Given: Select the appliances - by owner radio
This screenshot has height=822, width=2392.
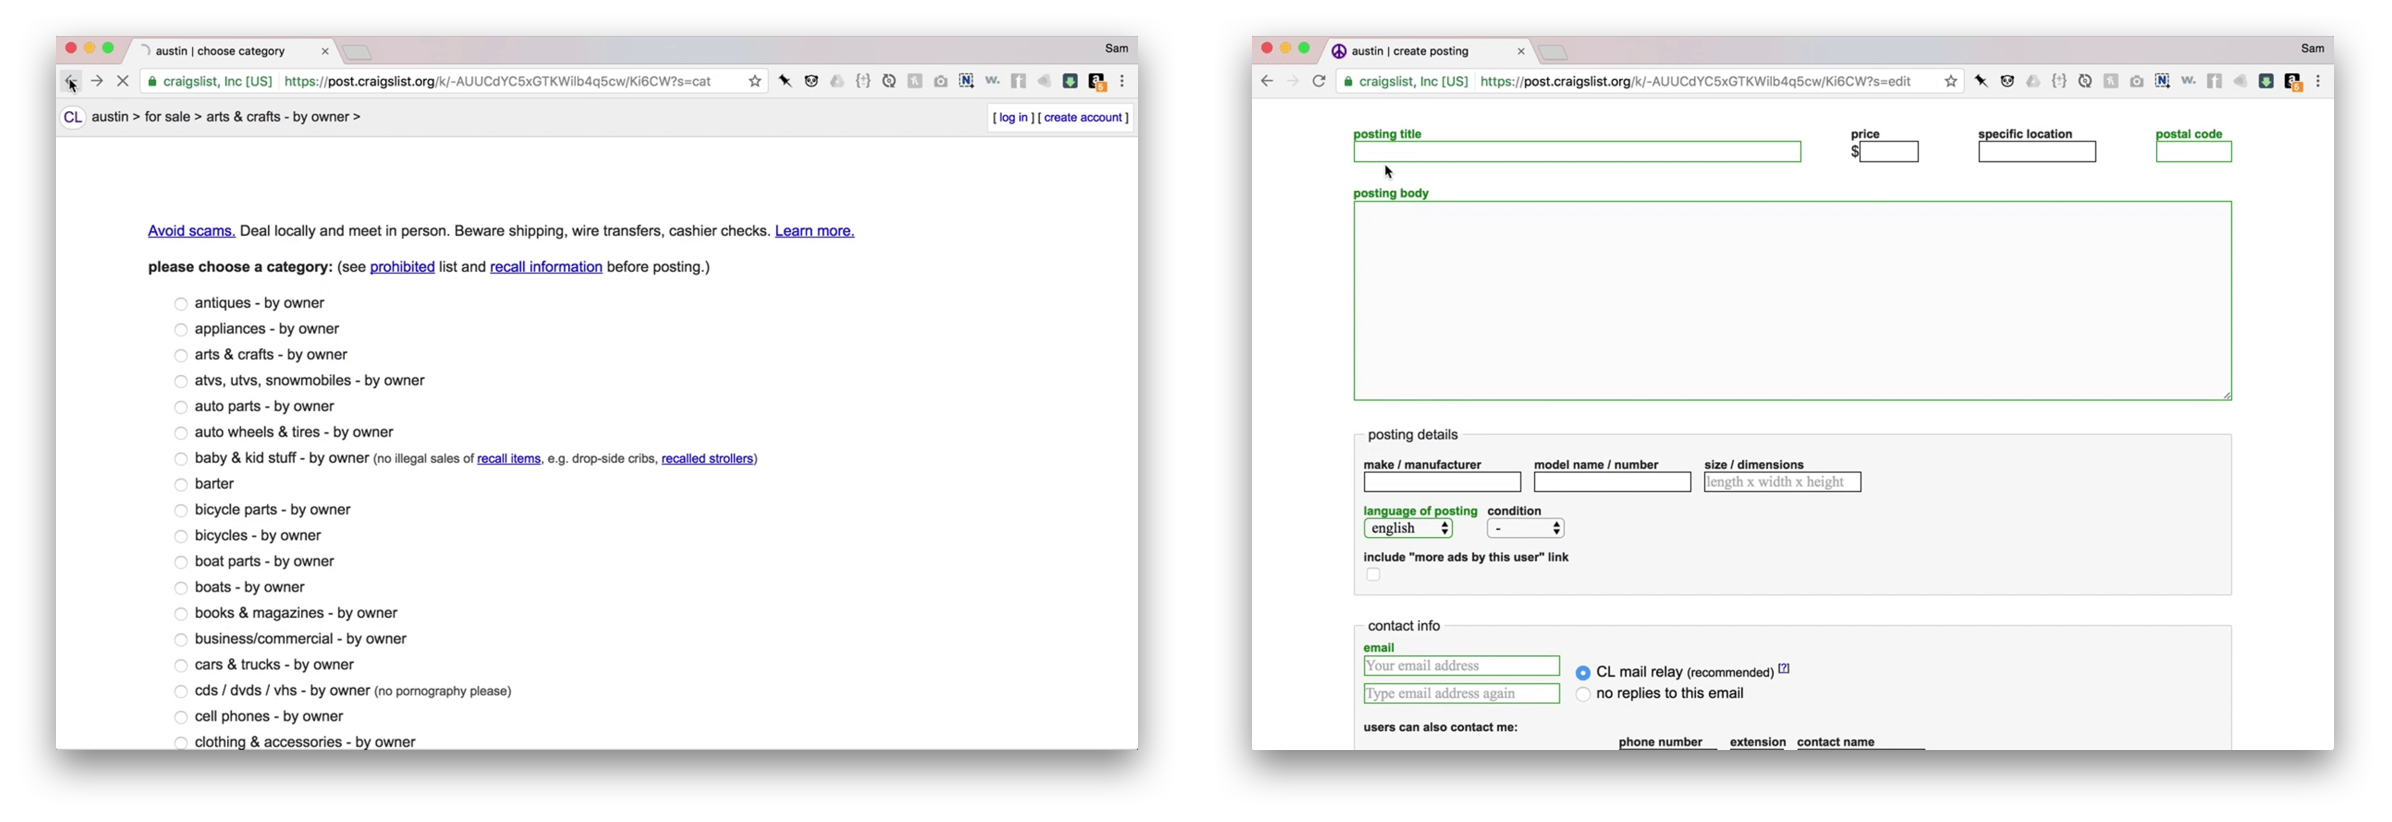Looking at the screenshot, I should click(x=181, y=330).
